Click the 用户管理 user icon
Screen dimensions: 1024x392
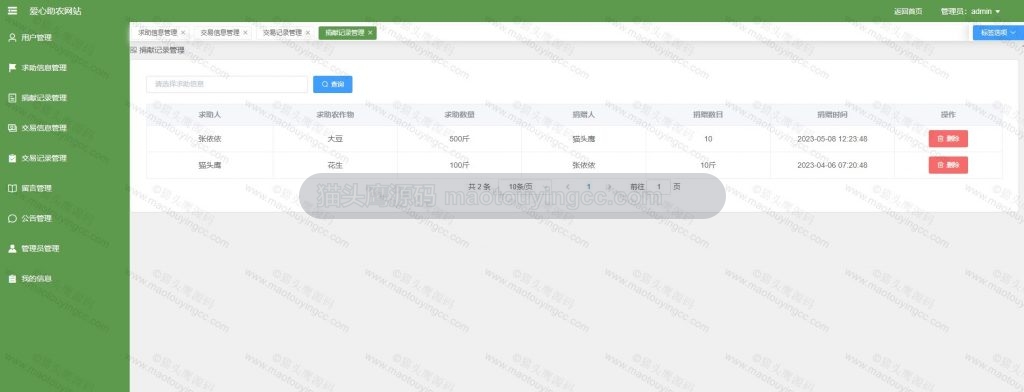12,38
